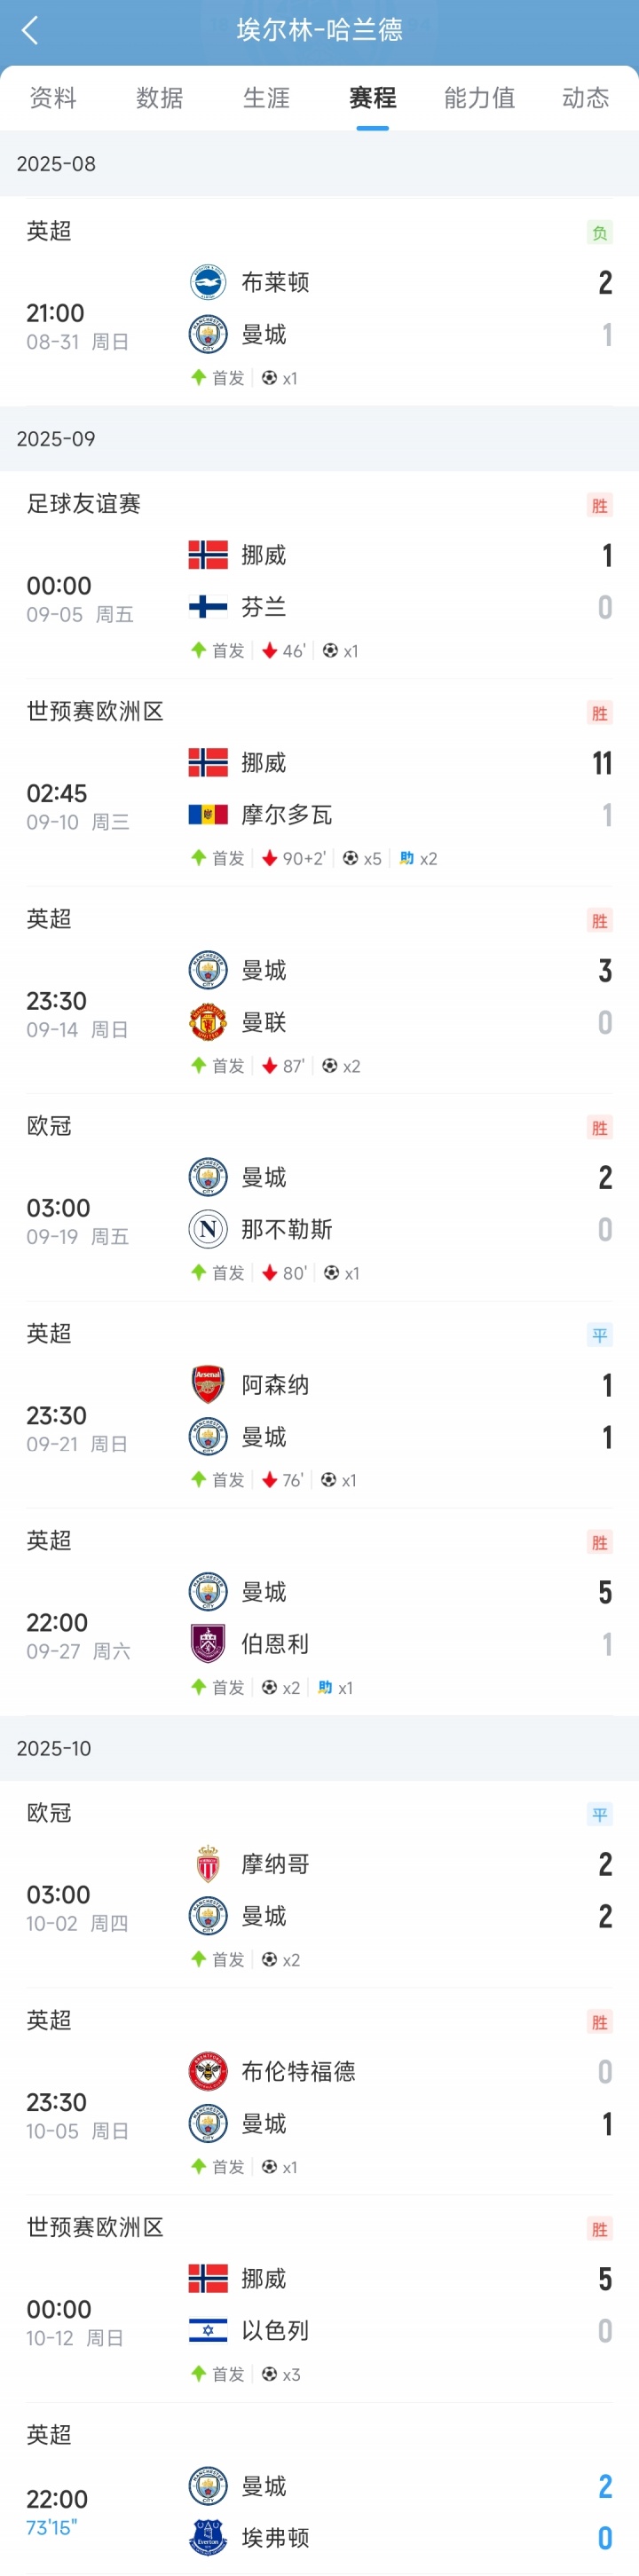
Task: Tap the back arrow in header
Action: click(x=30, y=31)
